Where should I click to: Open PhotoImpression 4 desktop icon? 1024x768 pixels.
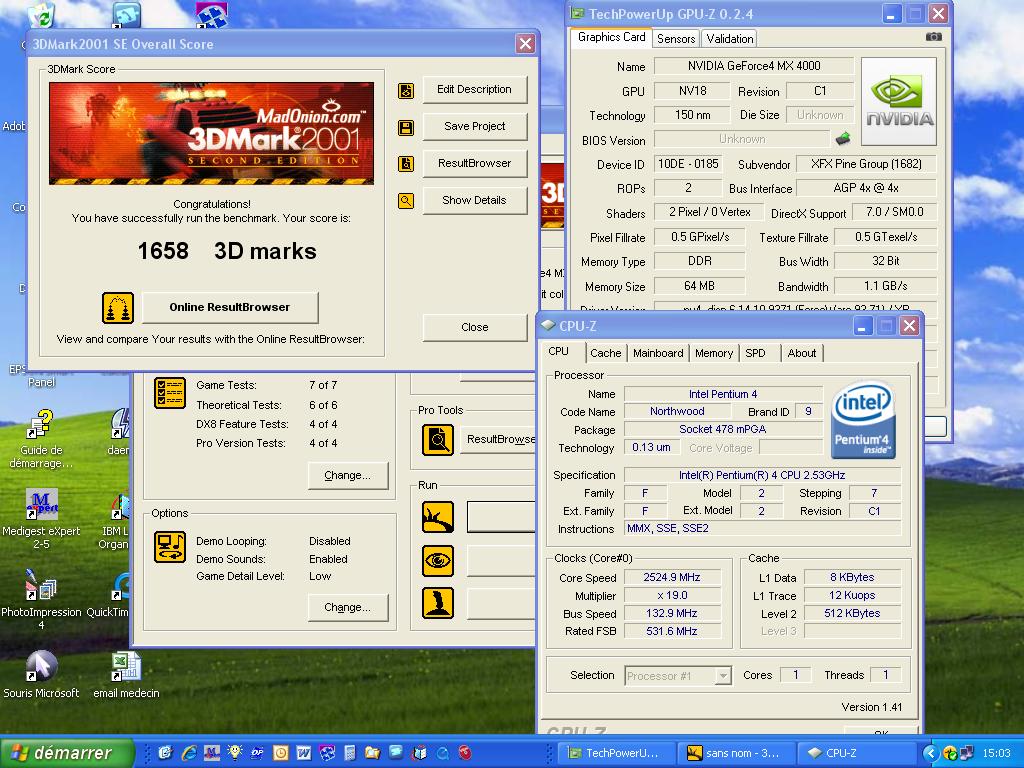(40, 600)
